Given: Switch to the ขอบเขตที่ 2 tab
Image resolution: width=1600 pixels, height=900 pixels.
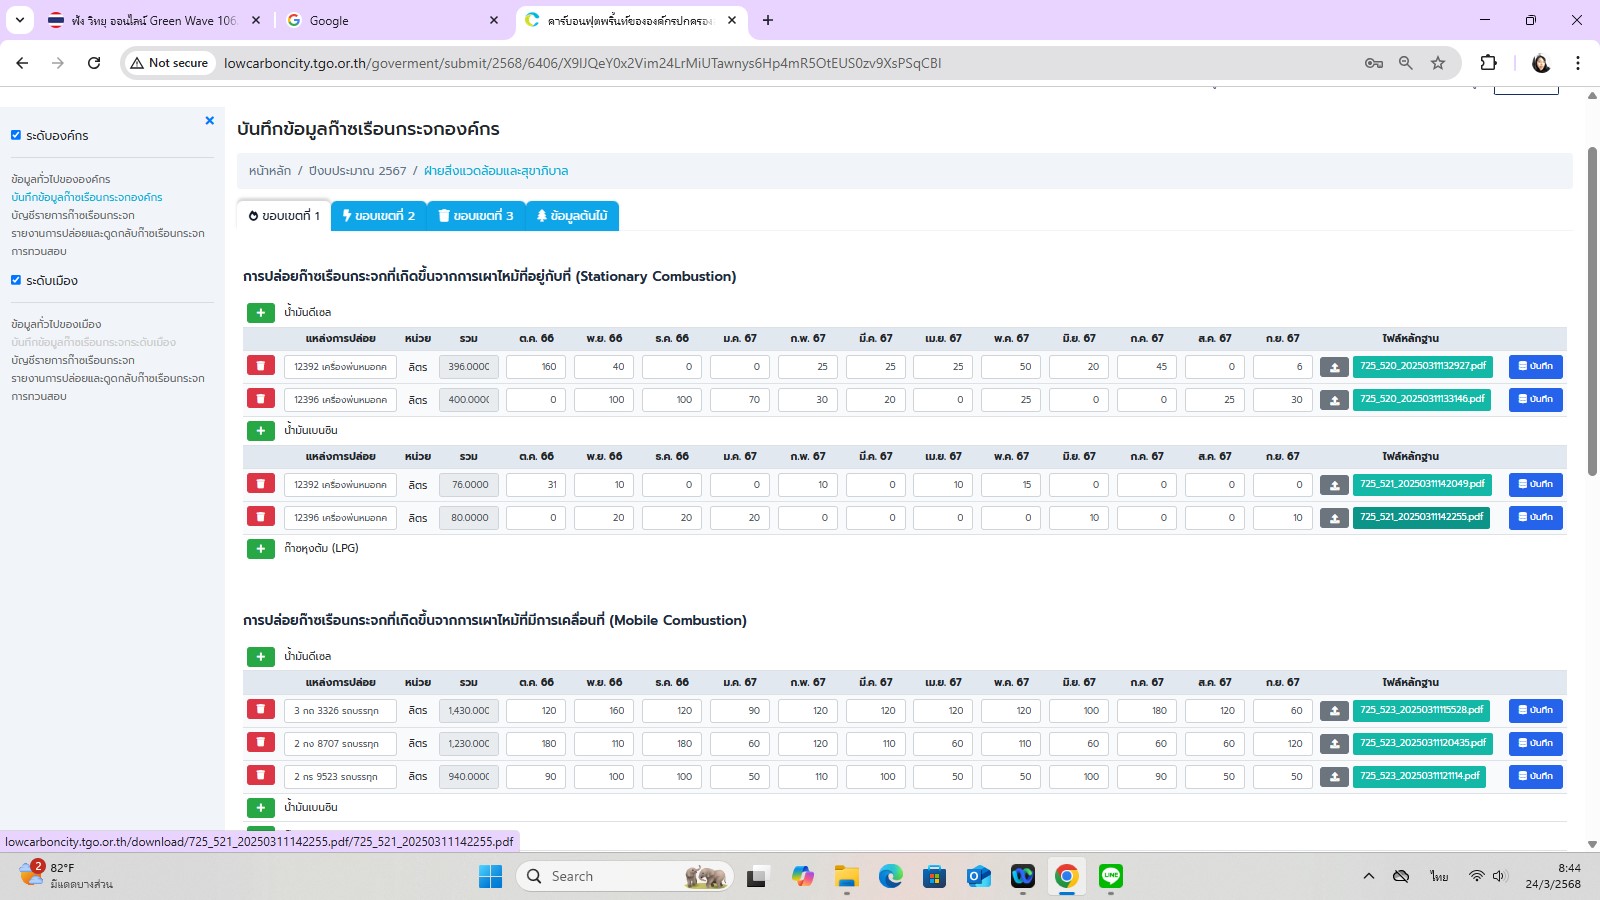Looking at the screenshot, I should point(378,216).
